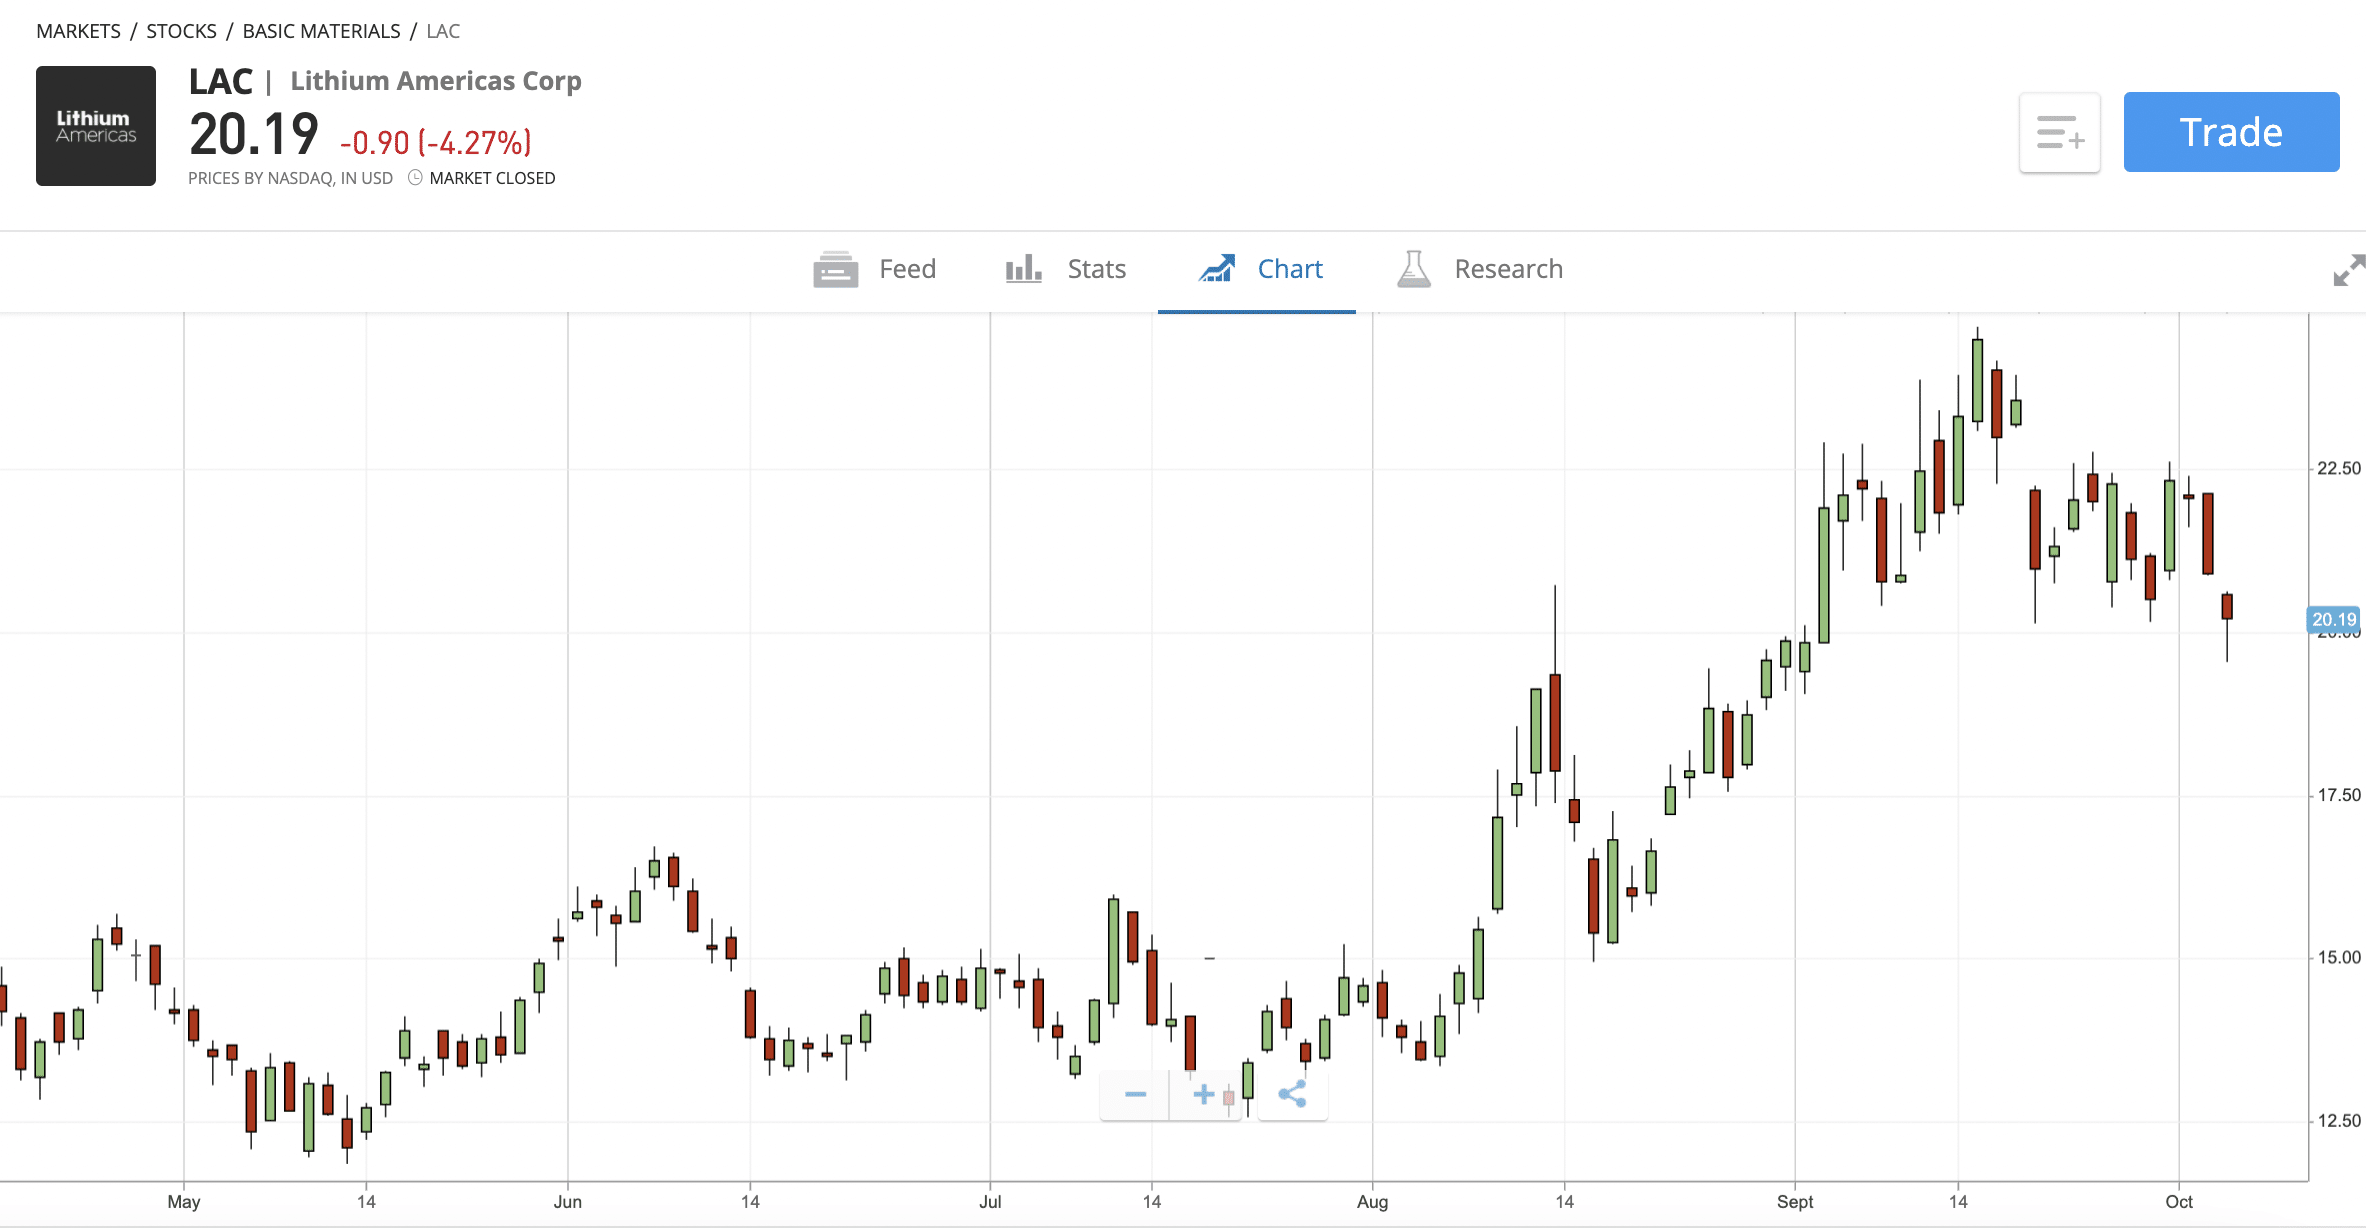Screen dimensions: 2366x1228
Task: Click the Jul date axis label
Action: [x=990, y=1202]
